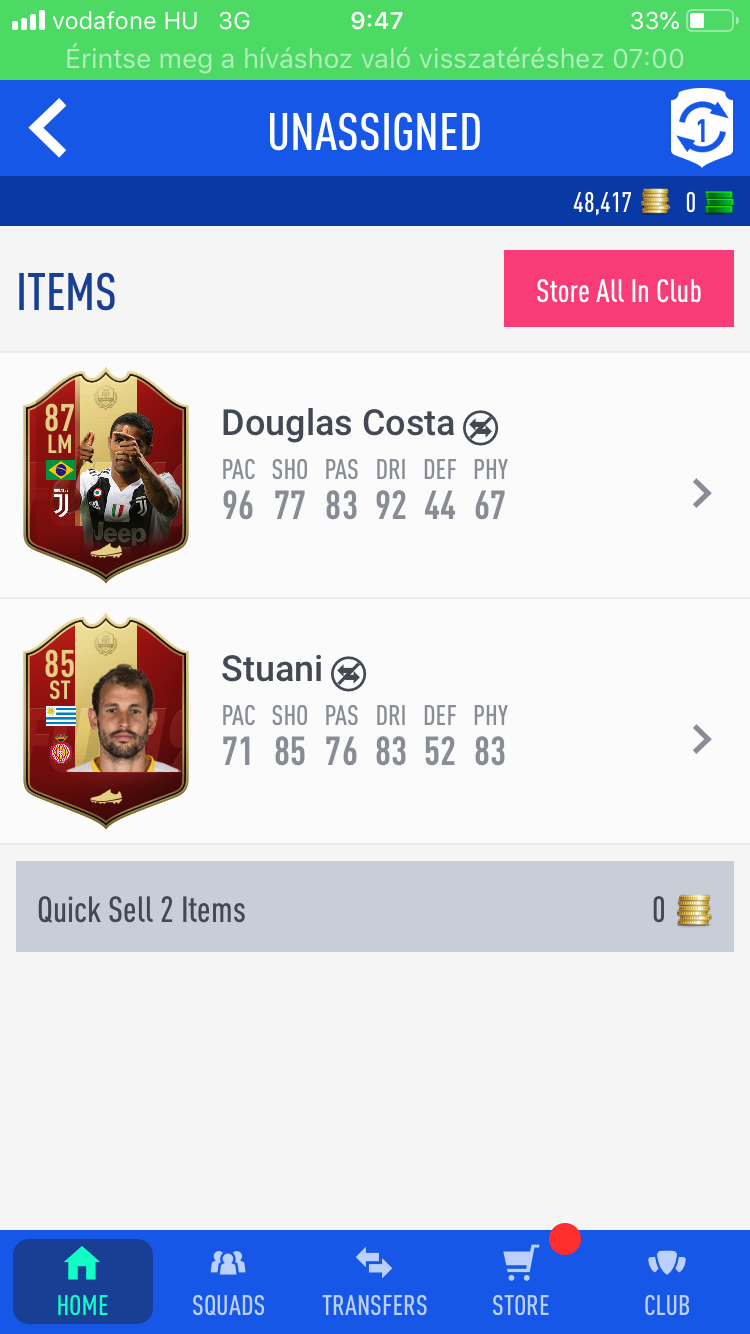The height and width of the screenshot is (1334, 750).
Task: Open the shield badge showing 1
Action: coord(702,128)
